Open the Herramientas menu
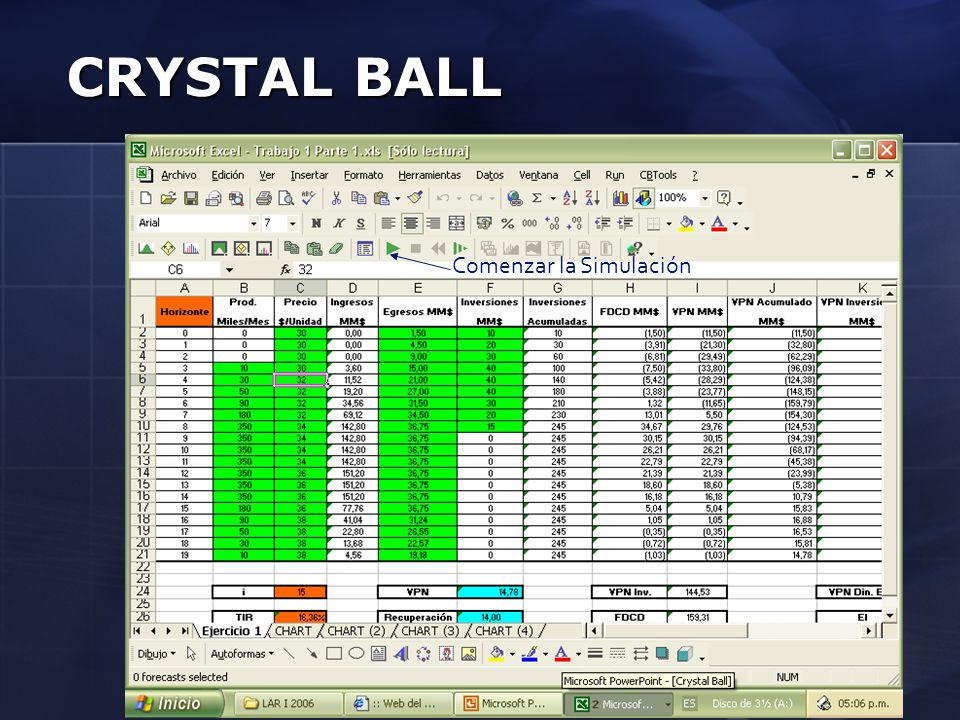 pyautogui.click(x=429, y=175)
